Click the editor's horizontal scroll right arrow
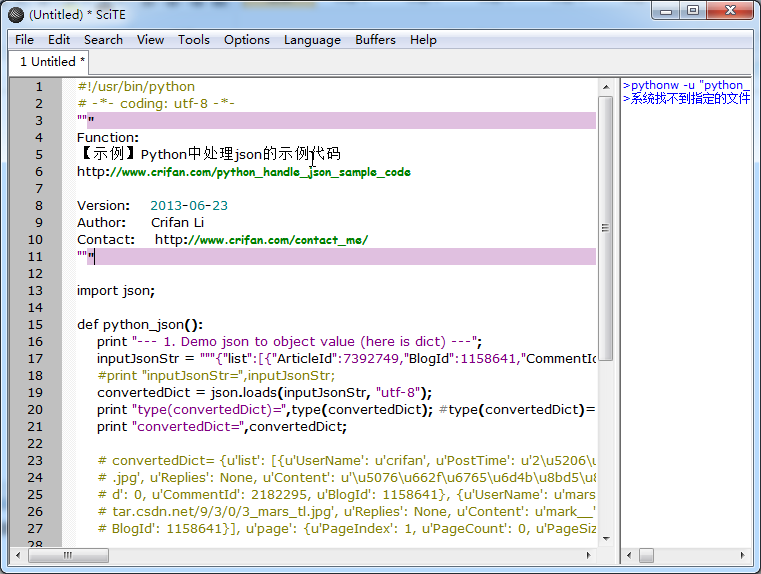This screenshot has height=574, width=761. [590, 554]
